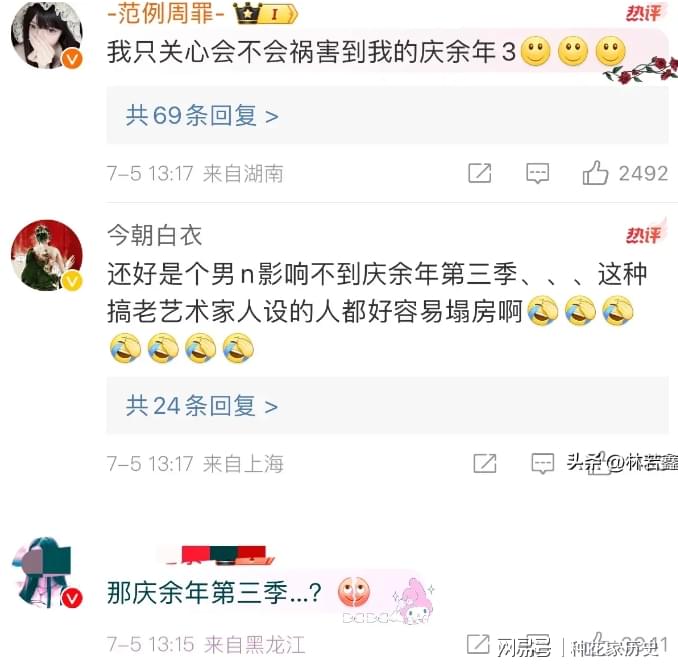Tap reply icon on 今朝白衣 comment
The width and height of the screenshot is (678, 668).
click(x=542, y=463)
